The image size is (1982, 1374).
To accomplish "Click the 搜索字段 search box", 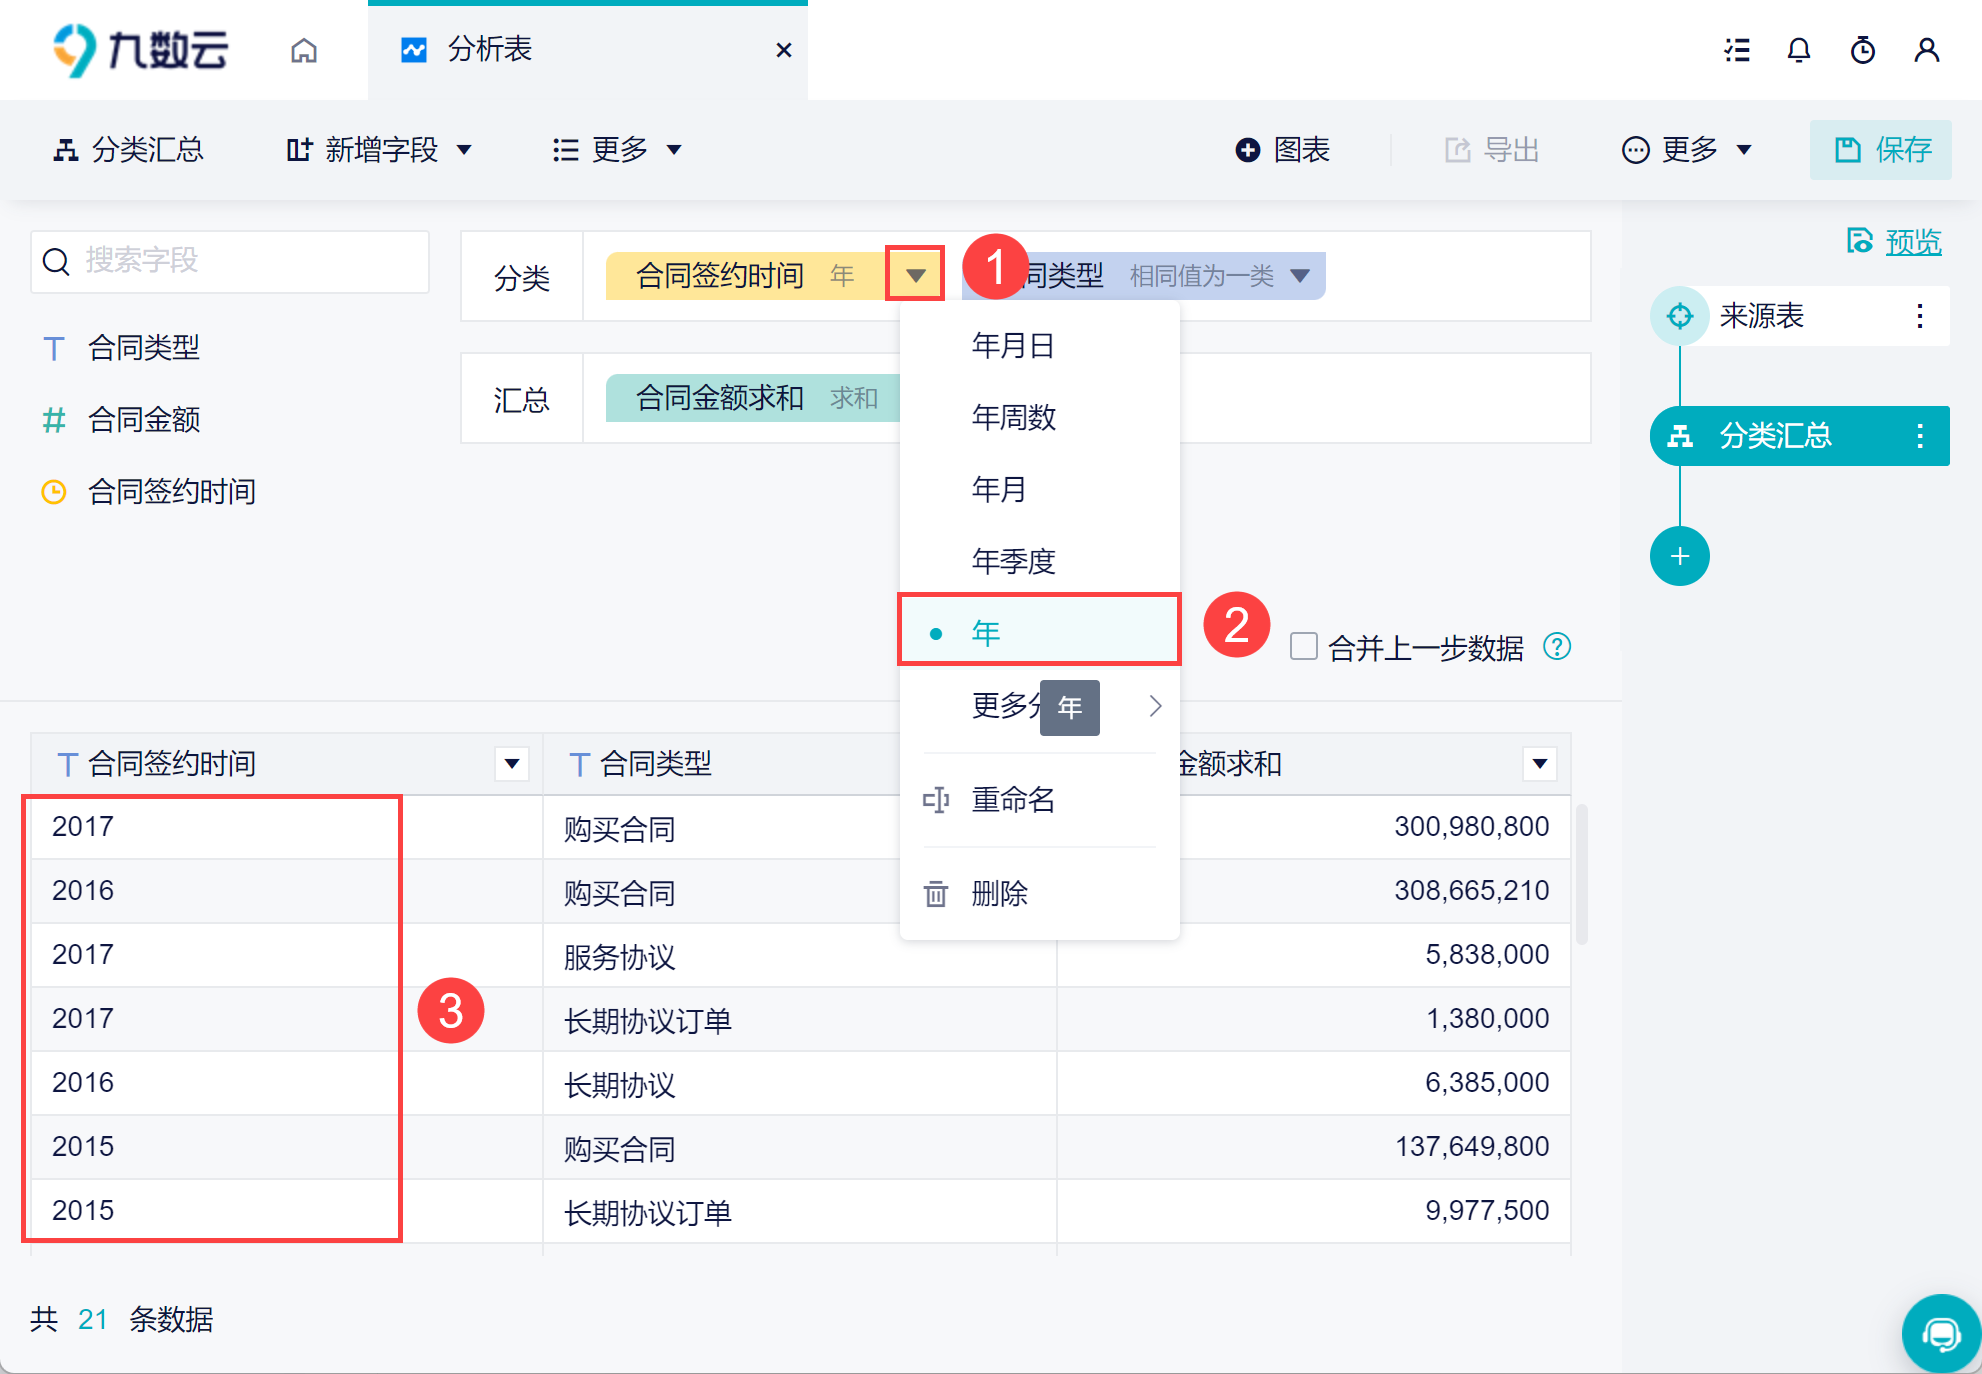I will click(230, 261).
